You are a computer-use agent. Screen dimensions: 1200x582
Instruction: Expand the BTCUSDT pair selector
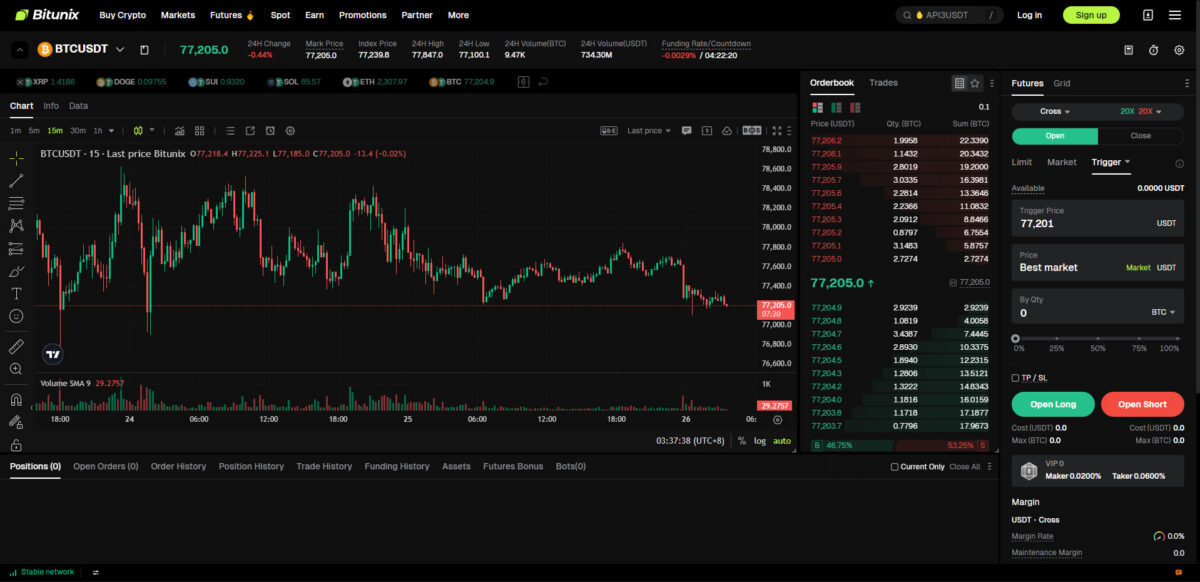click(120, 49)
